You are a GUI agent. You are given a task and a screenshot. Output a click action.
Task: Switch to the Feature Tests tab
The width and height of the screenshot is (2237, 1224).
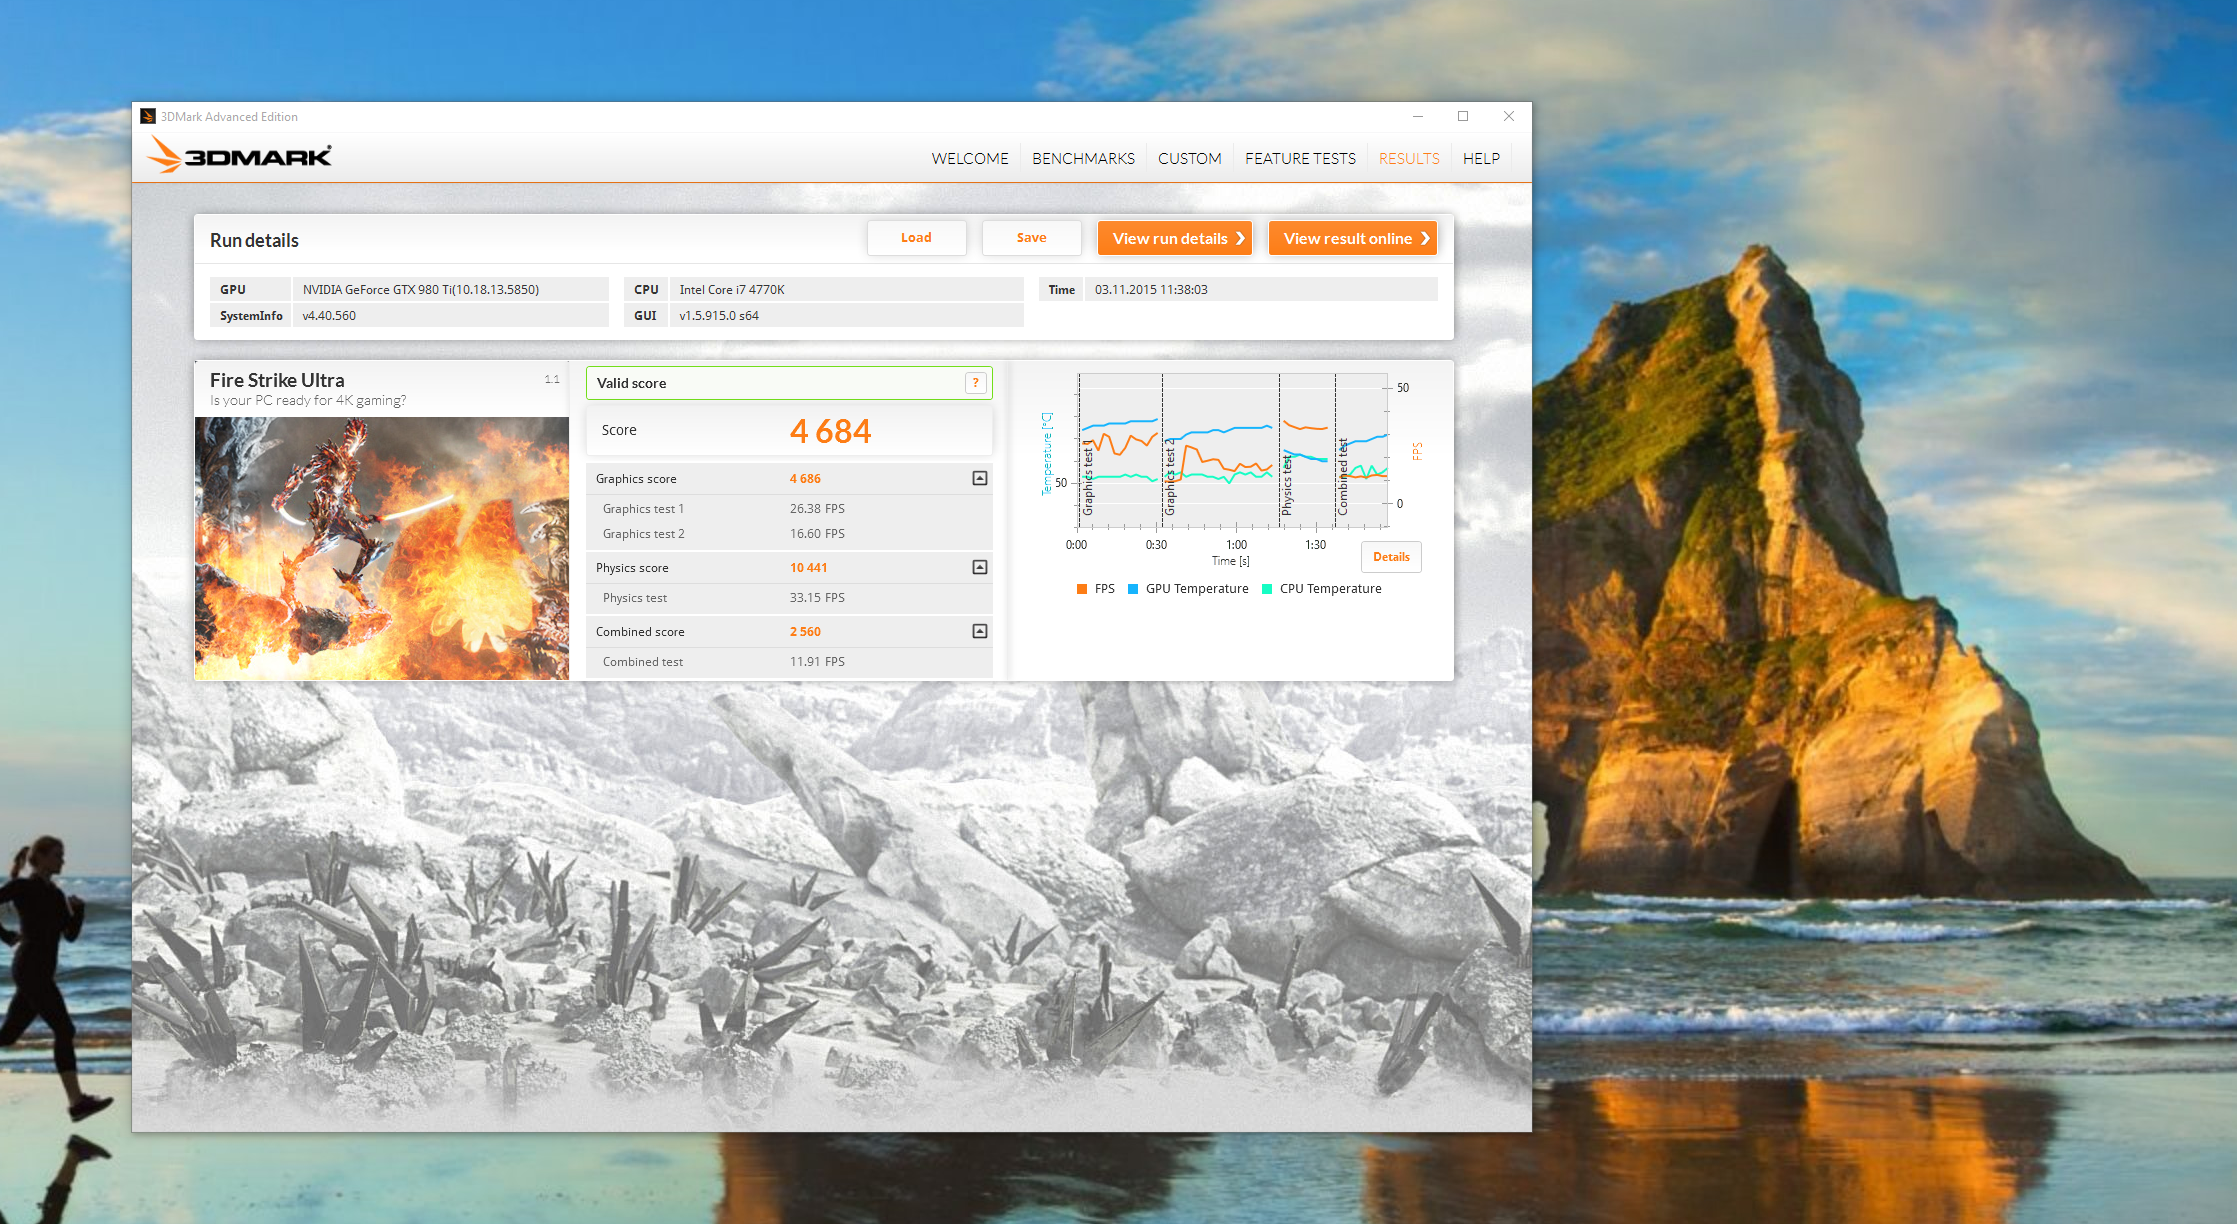pyautogui.click(x=1300, y=158)
